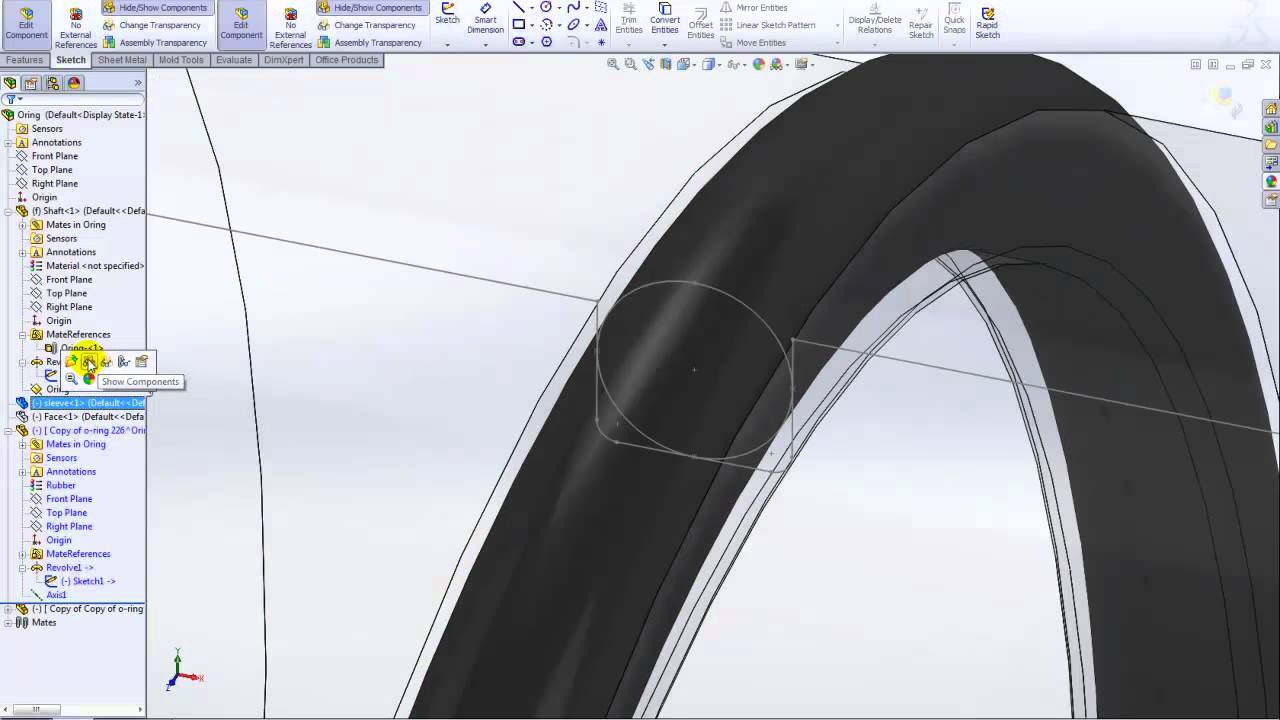Select (-) Sketch1 under Revolve1
The image size is (1280, 720).
pyautogui.click(x=88, y=581)
